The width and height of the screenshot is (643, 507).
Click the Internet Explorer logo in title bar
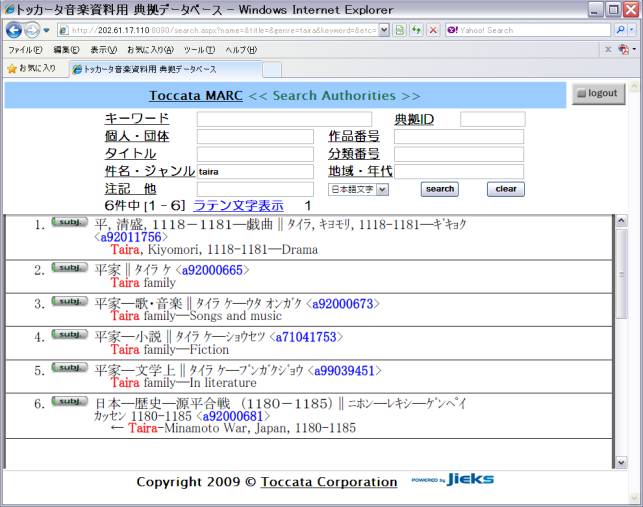(9, 9)
